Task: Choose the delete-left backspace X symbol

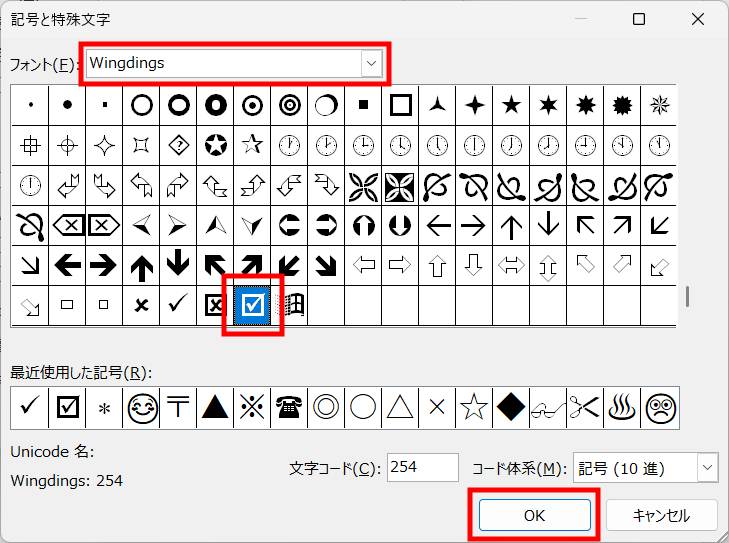Action: tap(67, 226)
